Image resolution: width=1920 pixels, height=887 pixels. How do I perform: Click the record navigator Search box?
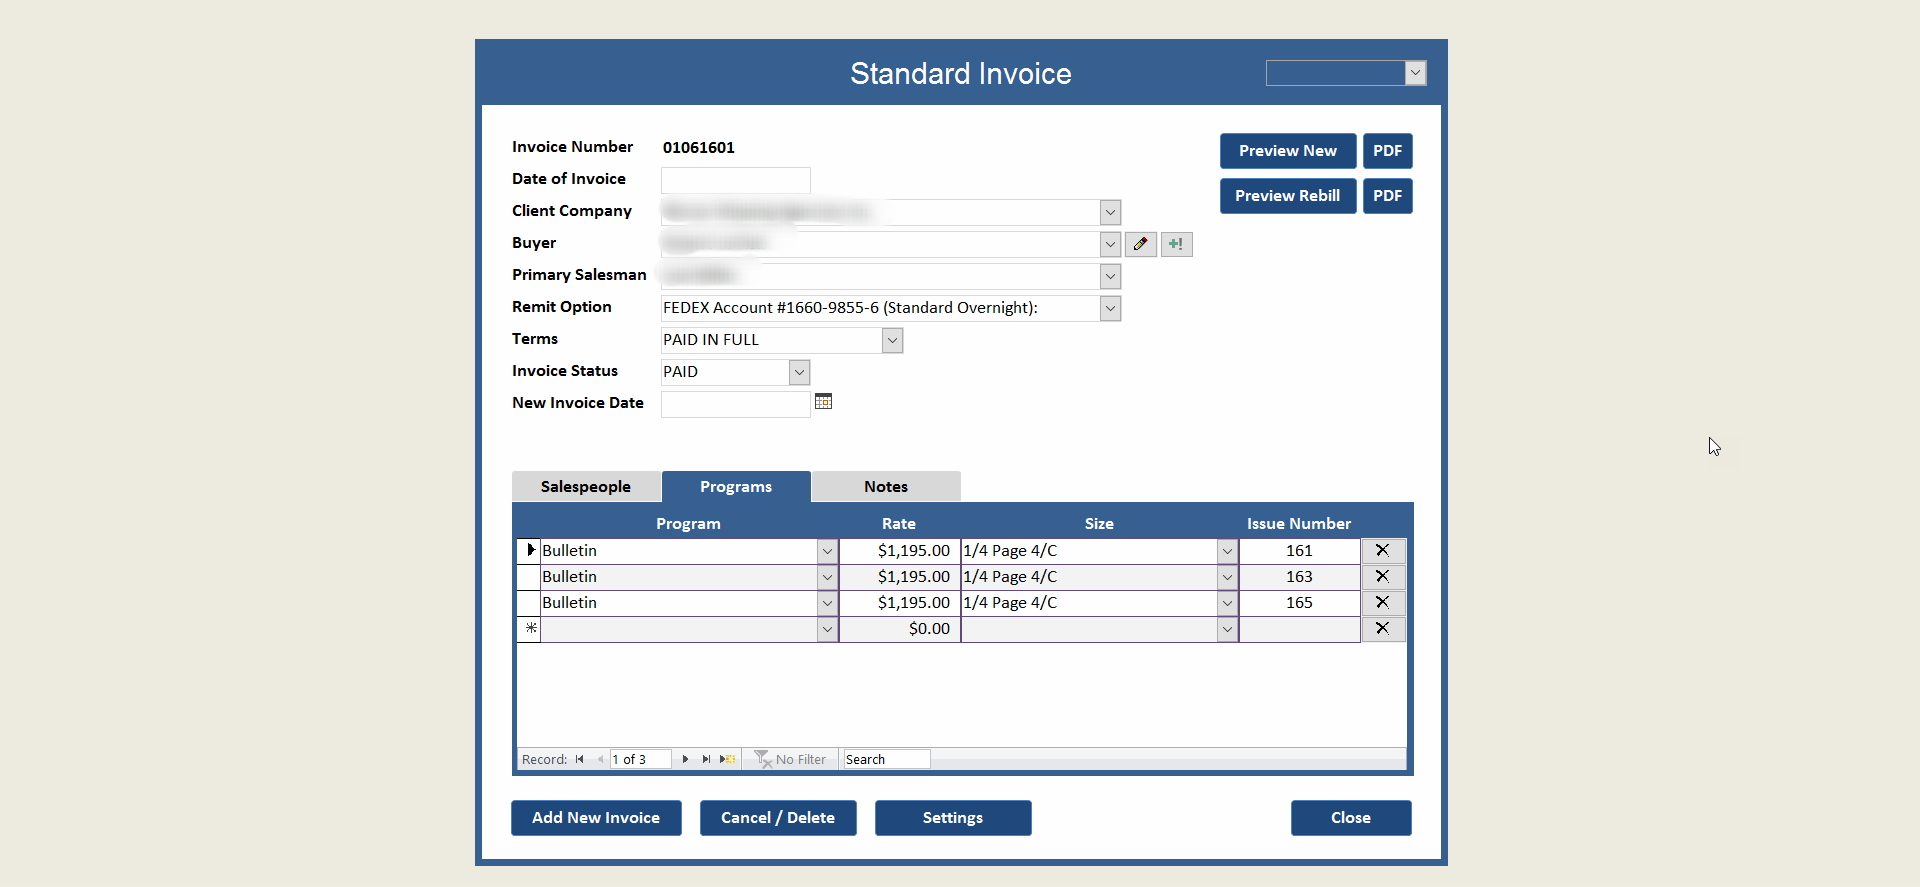pyautogui.click(x=887, y=760)
